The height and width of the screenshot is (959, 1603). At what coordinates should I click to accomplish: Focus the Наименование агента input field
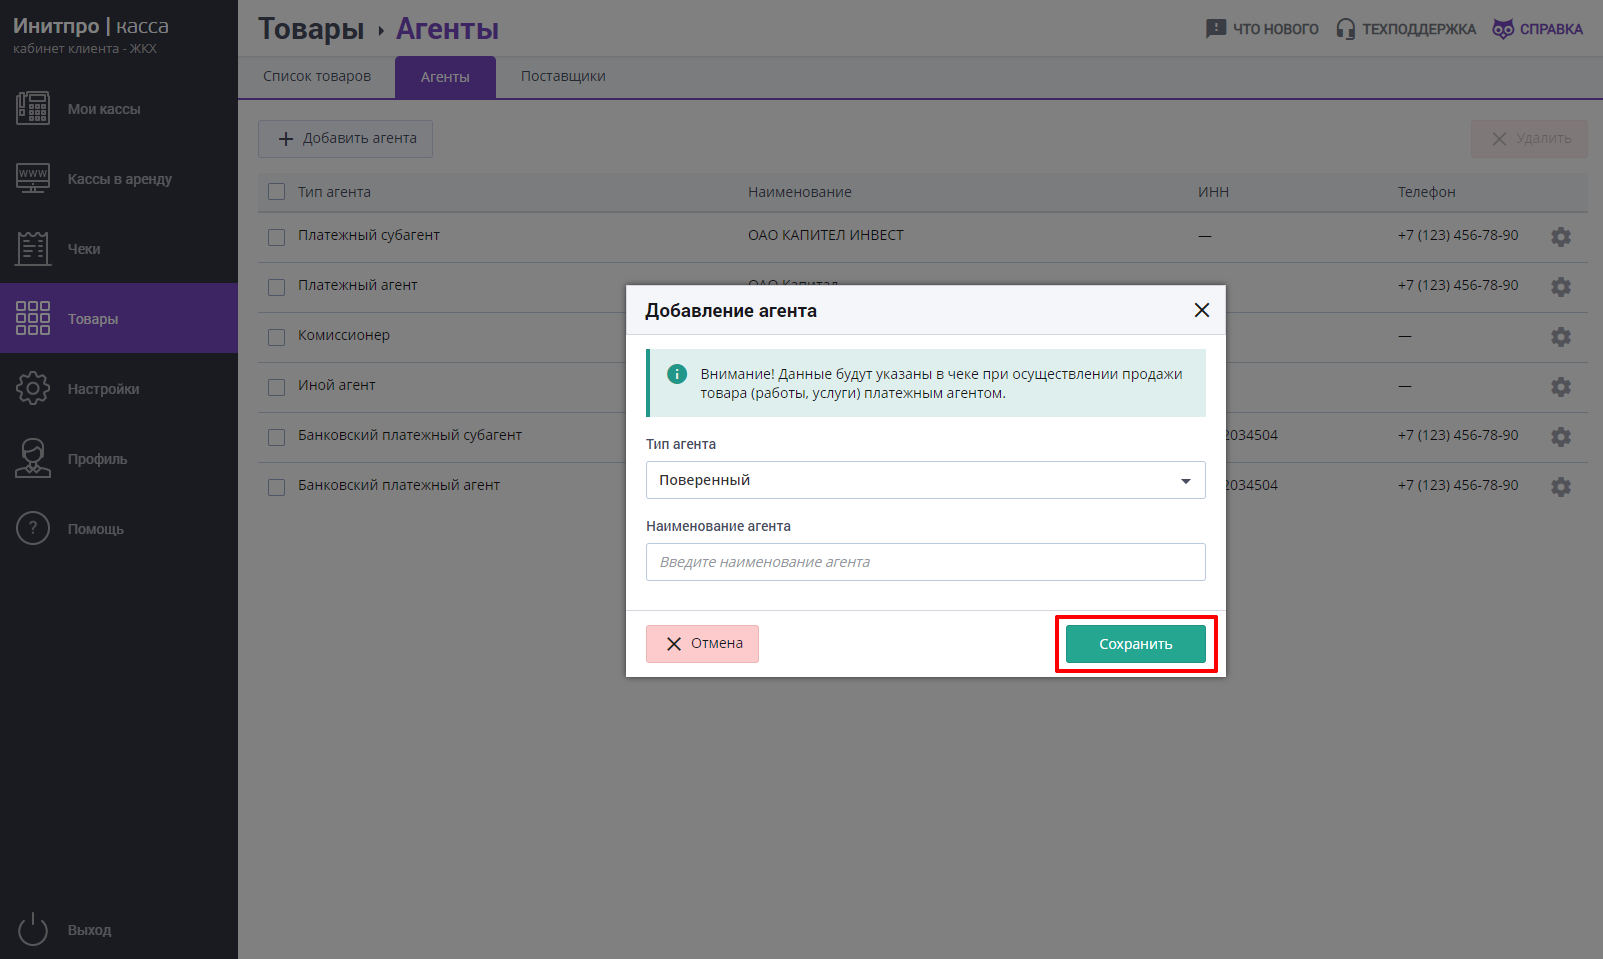[926, 562]
